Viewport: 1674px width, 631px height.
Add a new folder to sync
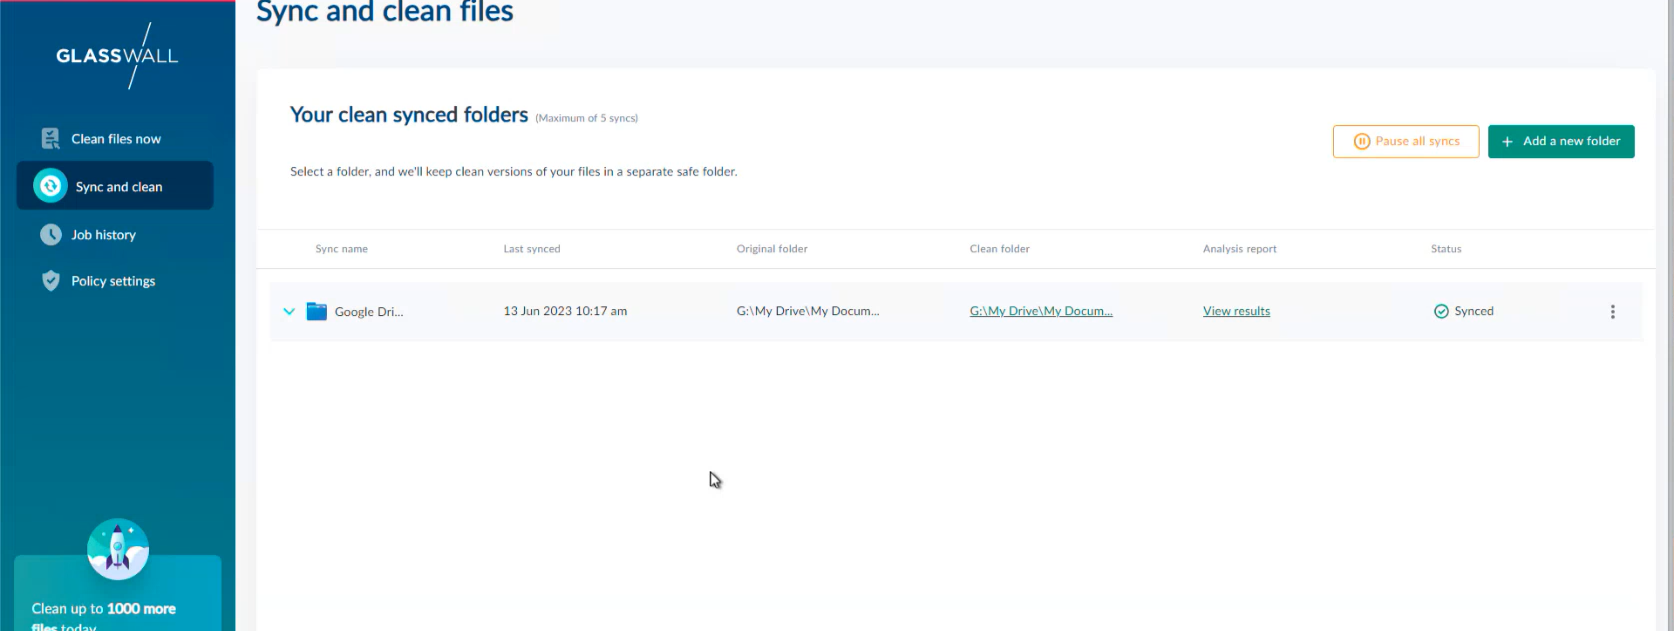click(1560, 141)
